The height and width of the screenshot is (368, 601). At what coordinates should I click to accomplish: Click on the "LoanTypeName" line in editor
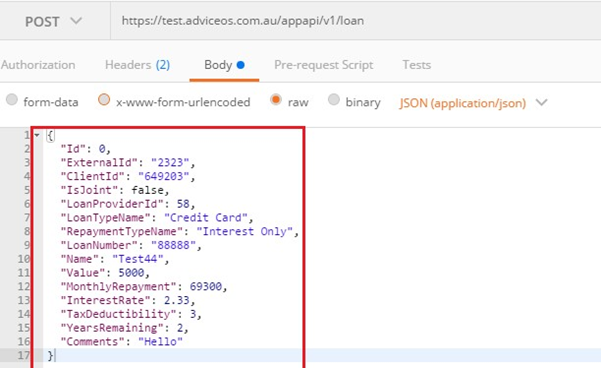(156, 218)
